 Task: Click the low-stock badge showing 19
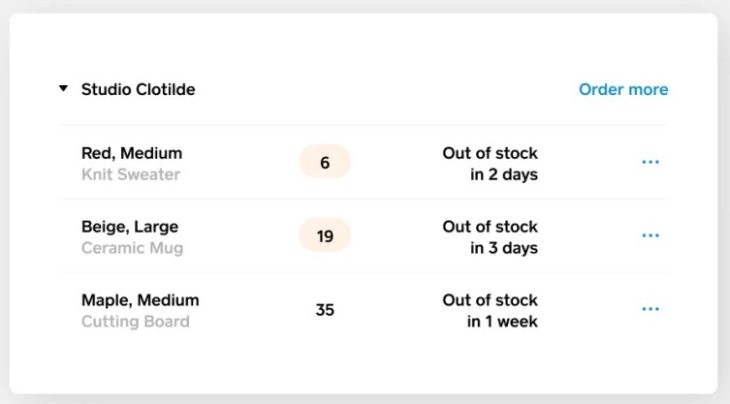(325, 236)
